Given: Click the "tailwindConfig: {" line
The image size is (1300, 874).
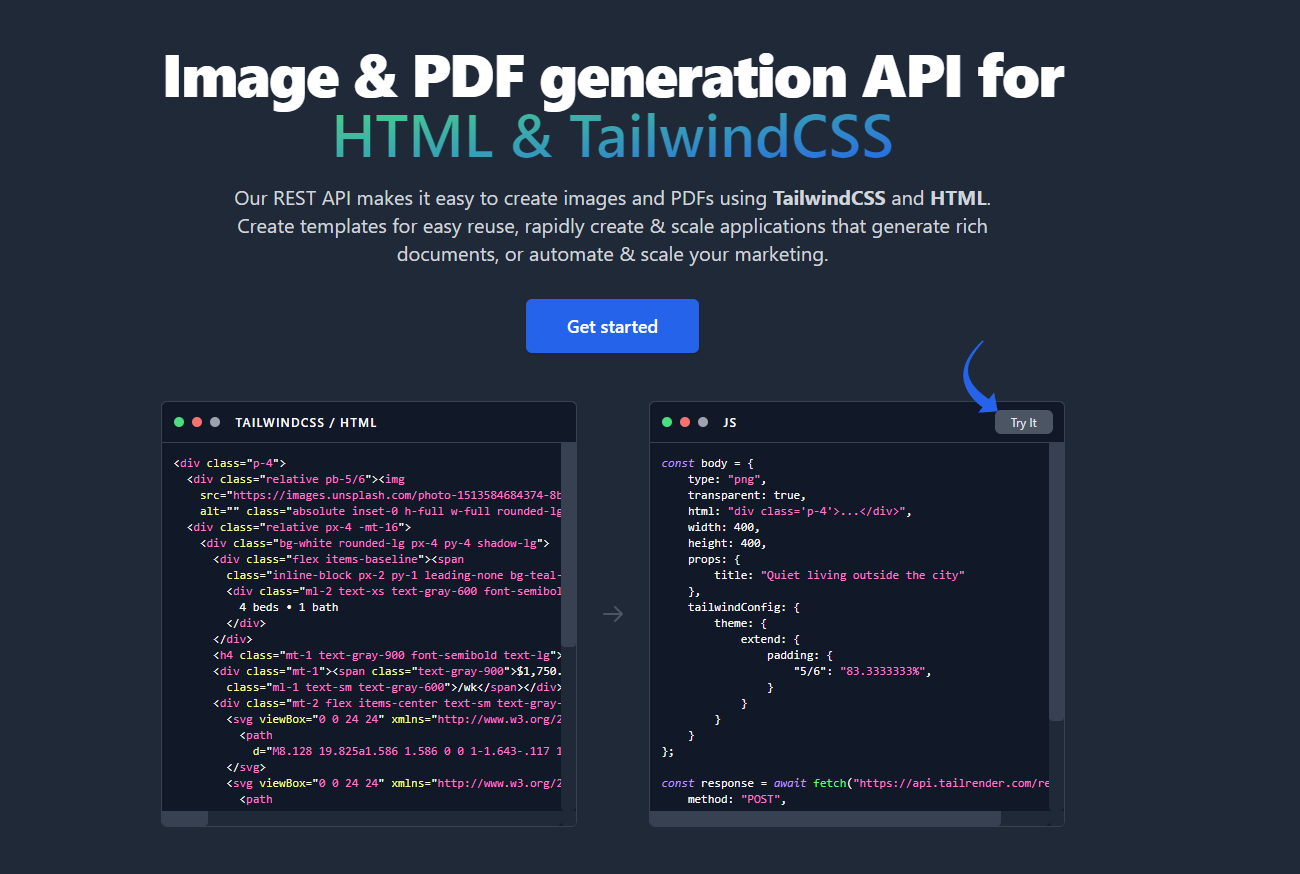Looking at the screenshot, I should coord(744,607).
